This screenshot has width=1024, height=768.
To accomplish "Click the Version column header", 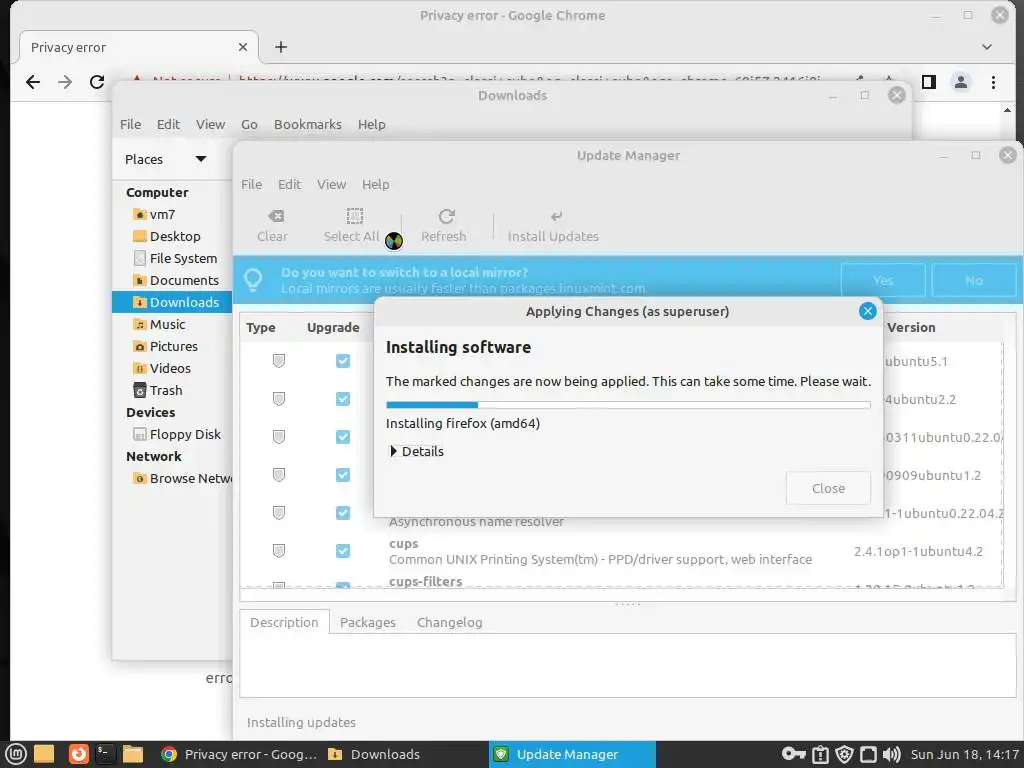I will (x=911, y=327).
